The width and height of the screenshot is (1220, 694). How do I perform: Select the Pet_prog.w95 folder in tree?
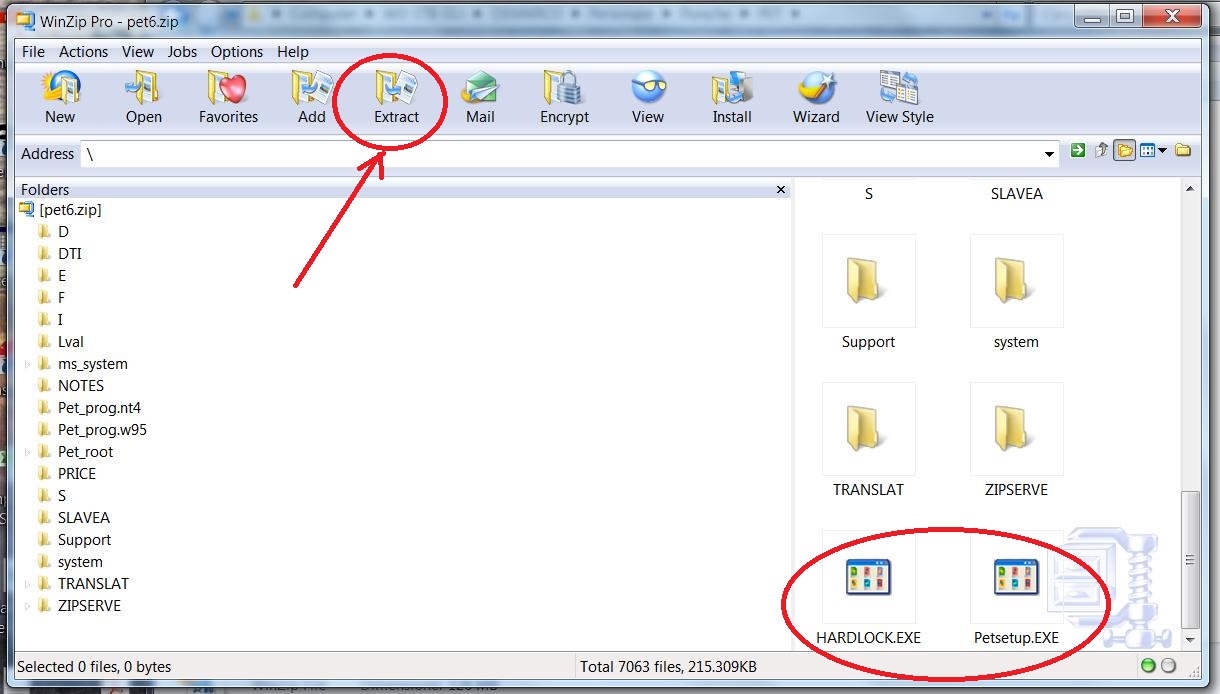102,430
